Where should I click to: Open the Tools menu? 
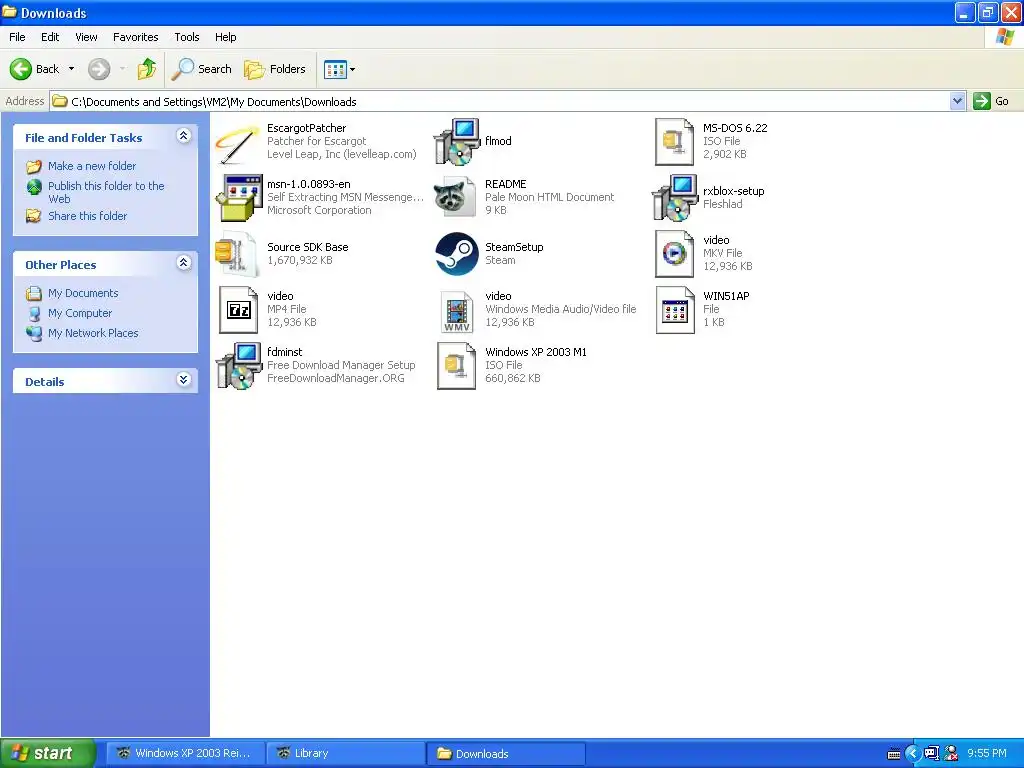pos(187,37)
